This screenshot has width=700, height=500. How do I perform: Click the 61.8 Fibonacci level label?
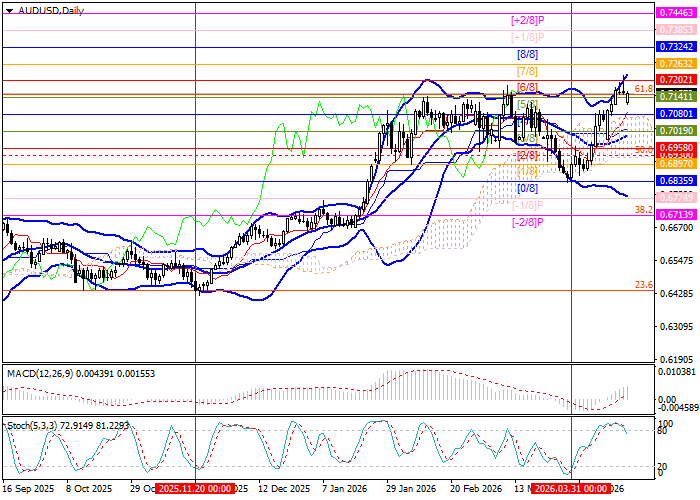click(643, 89)
